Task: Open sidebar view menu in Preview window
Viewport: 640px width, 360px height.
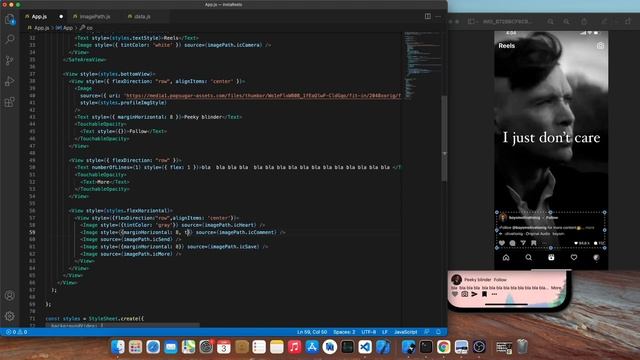Action: [473, 21]
